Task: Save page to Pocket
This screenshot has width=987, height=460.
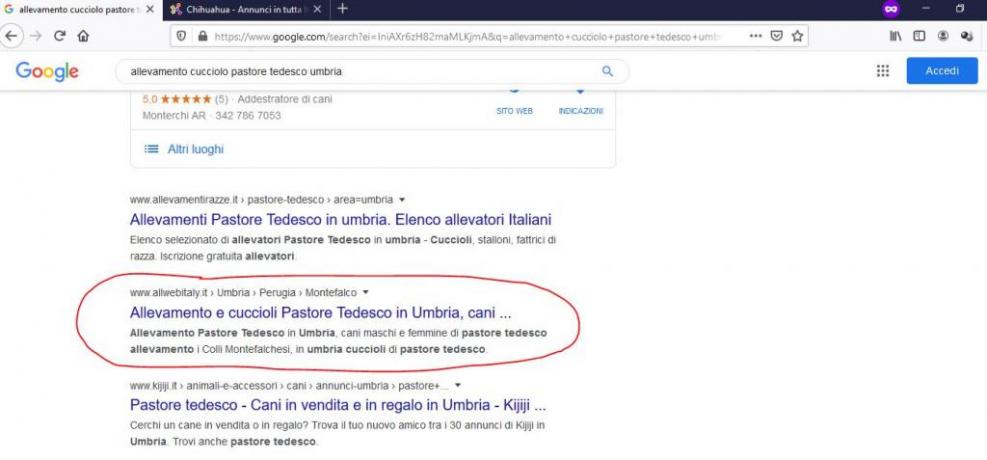Action: pyautogui.click(x=777, y=36)
